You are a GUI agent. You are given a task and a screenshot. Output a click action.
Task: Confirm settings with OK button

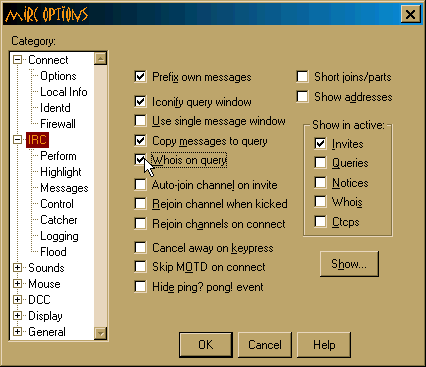206,345
